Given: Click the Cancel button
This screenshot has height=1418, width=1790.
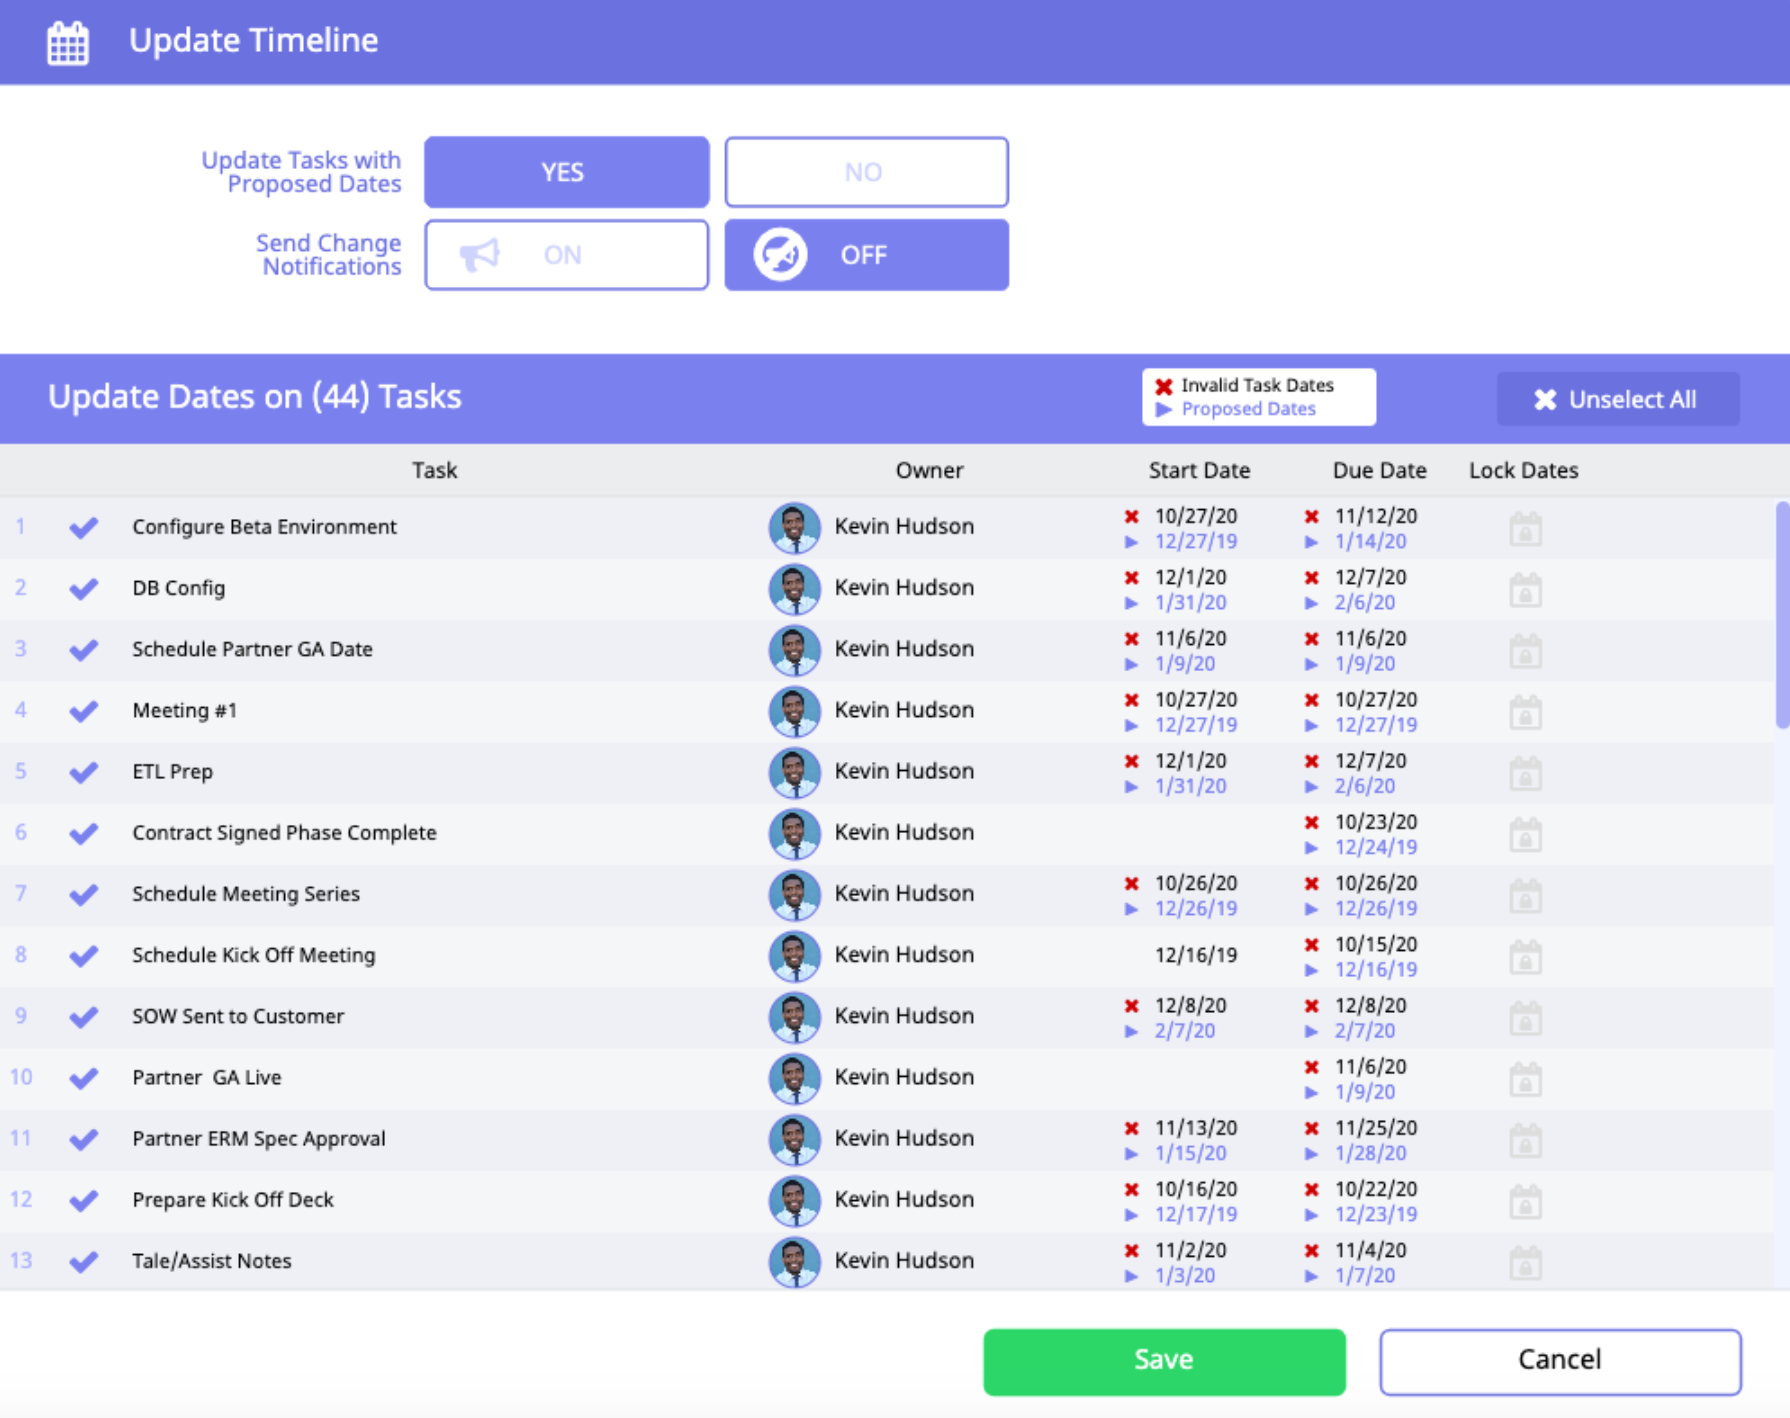Looking at the screenshot, I should 1559,1360.
